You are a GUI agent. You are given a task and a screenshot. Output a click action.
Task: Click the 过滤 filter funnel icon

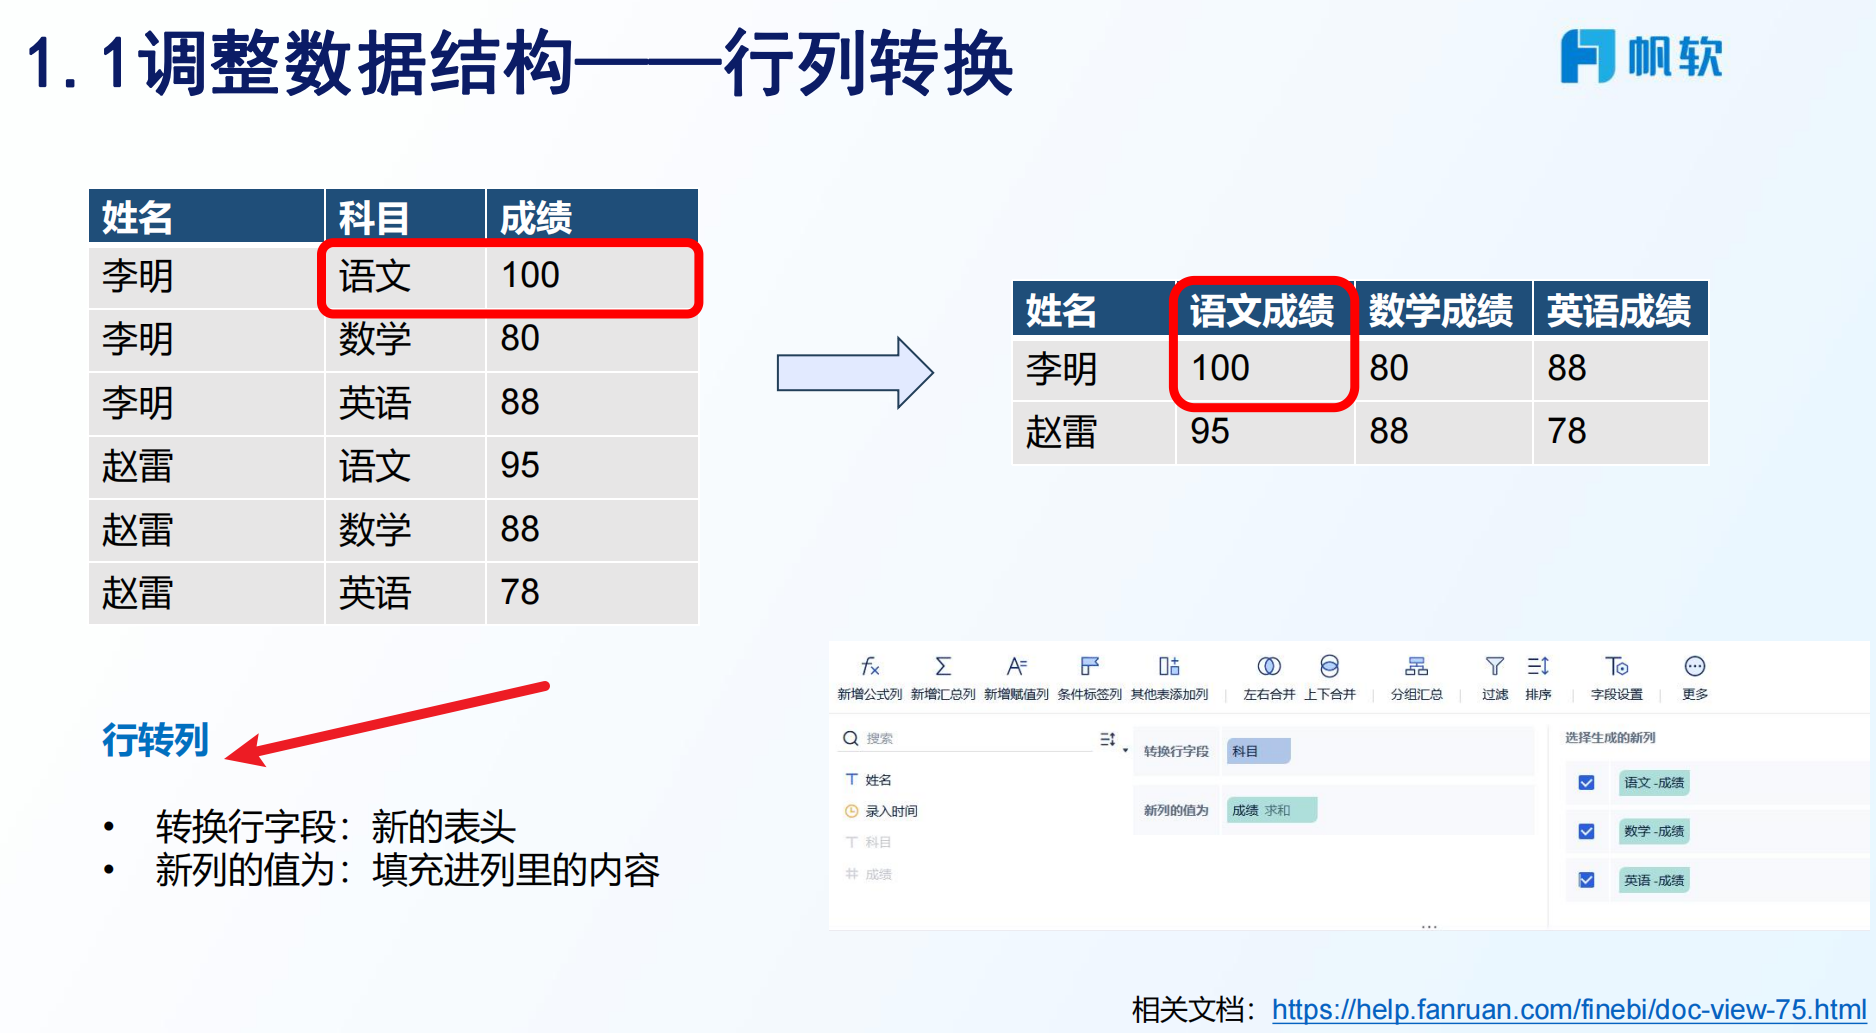(x=1495, y=666)
